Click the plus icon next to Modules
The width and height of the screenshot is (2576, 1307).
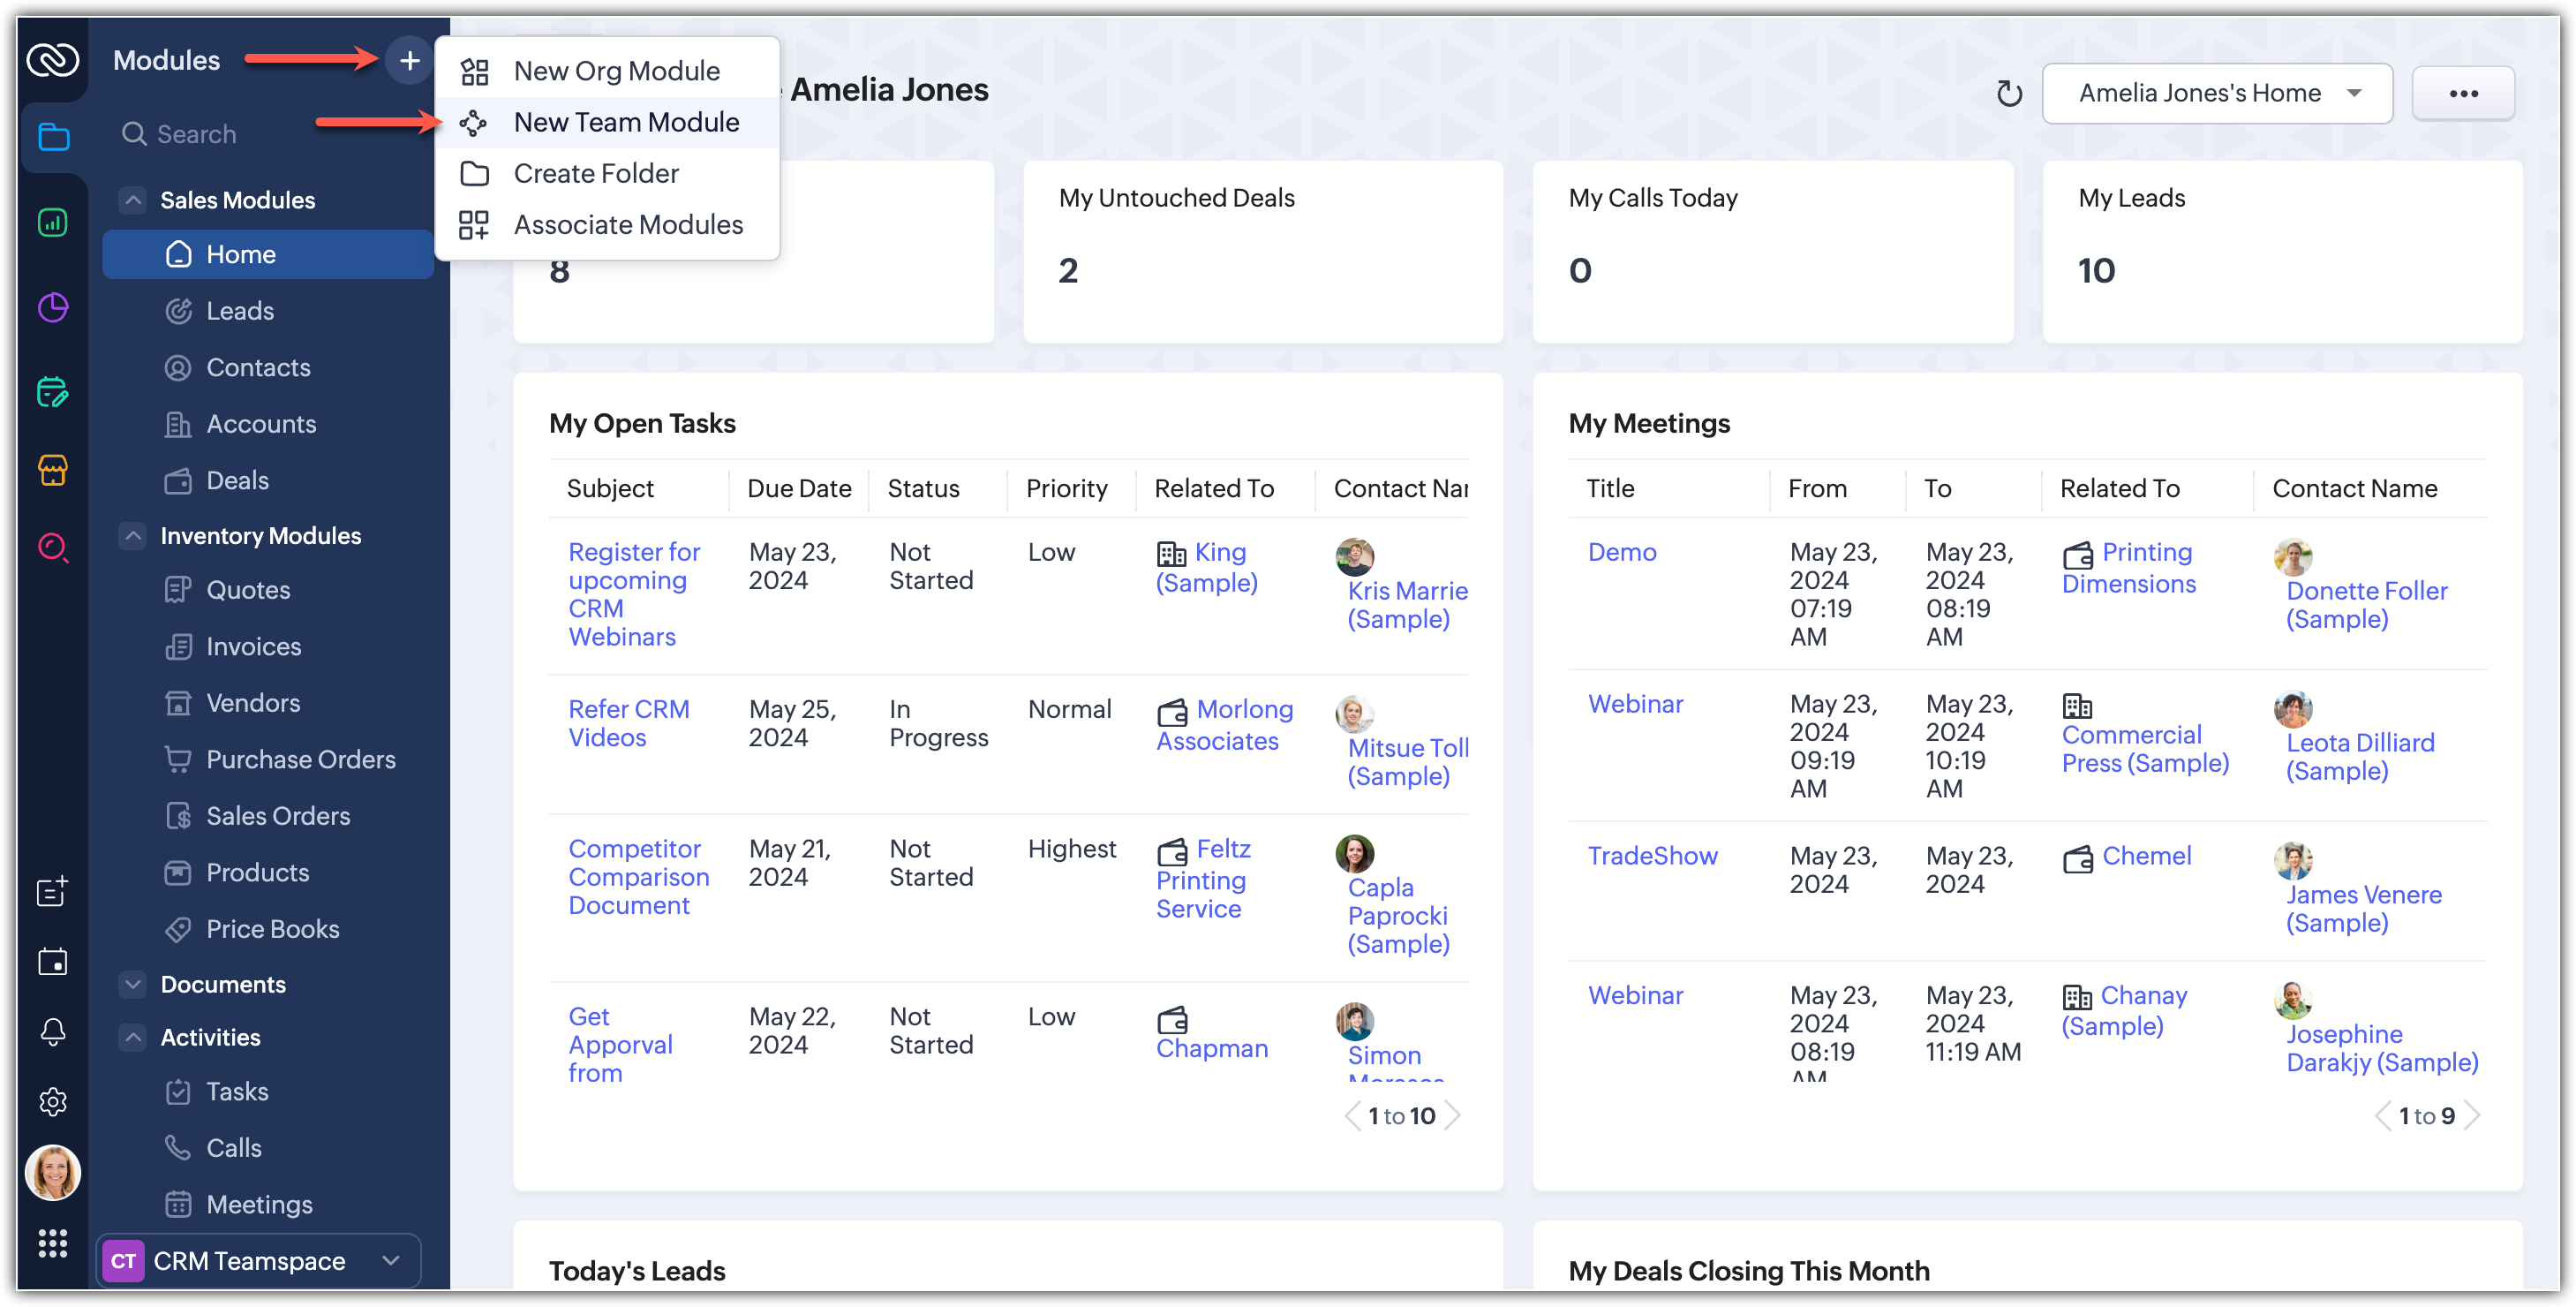coord(409,61)
